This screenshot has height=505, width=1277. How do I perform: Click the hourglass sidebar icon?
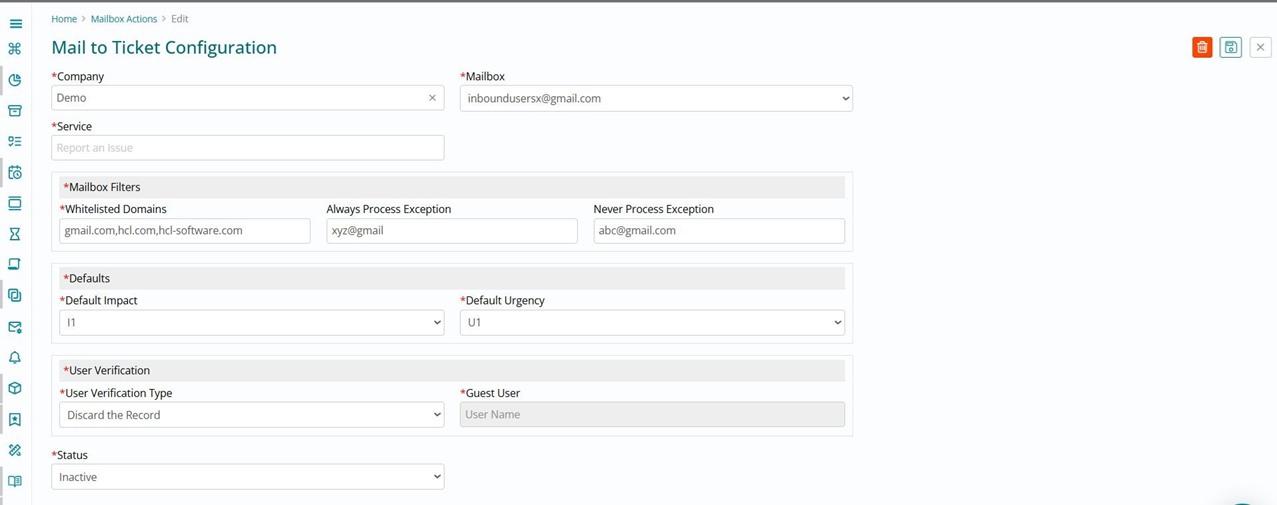pos(15,234)
